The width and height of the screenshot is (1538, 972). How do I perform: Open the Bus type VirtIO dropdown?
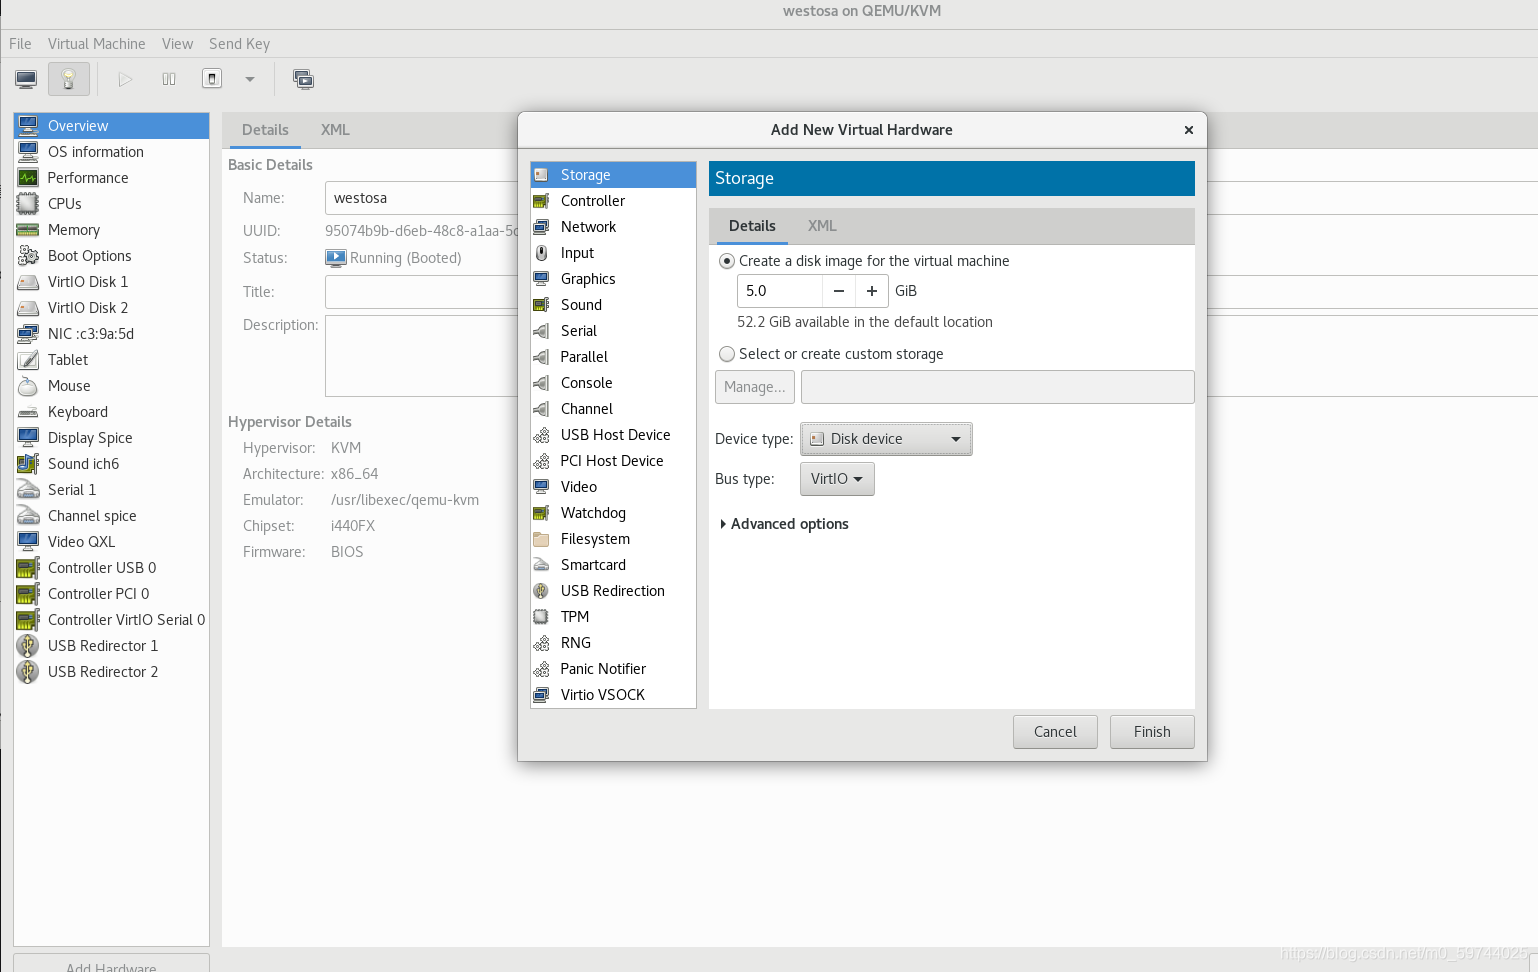[x=837, y=478]
